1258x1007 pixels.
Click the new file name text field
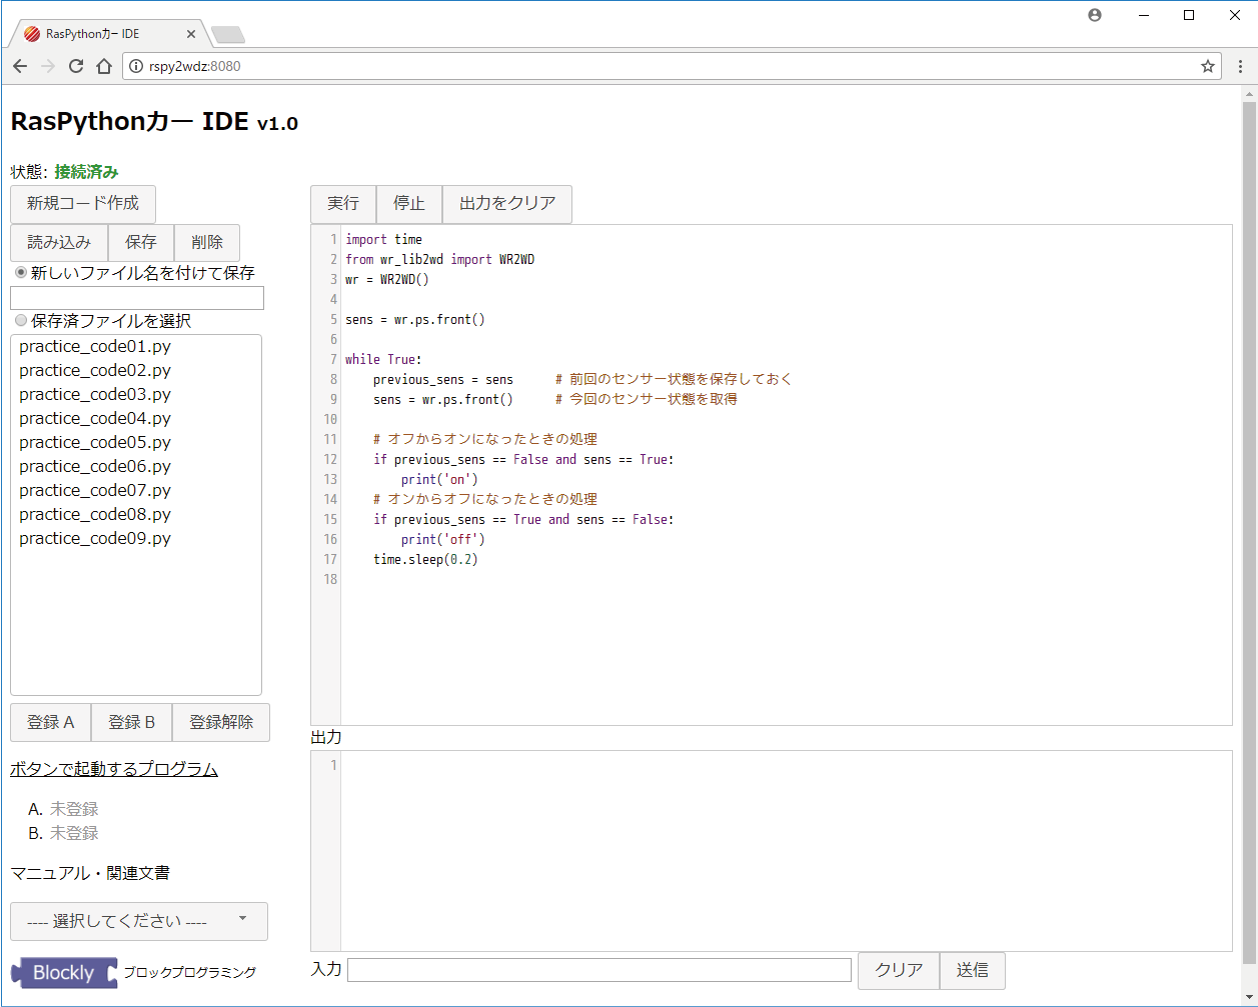(x=137, y=298)
